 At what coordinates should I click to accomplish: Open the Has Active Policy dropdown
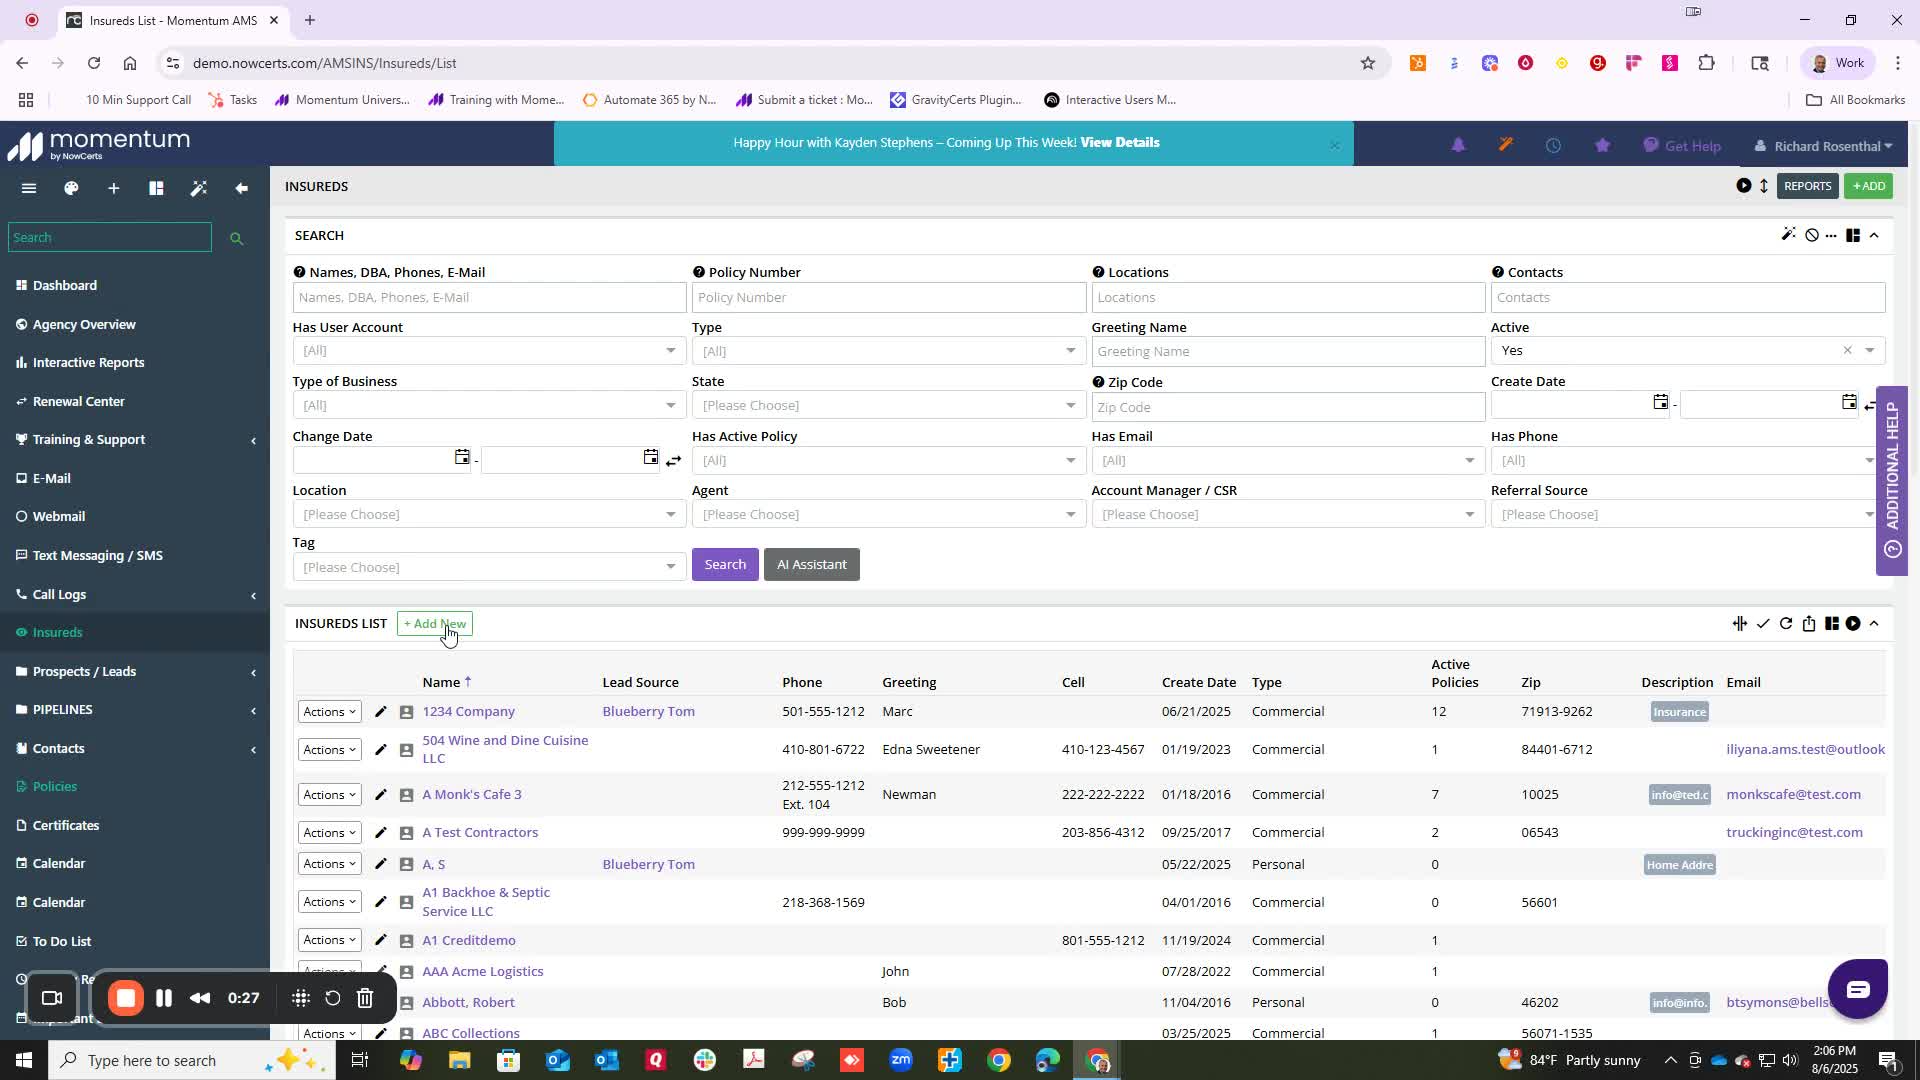coord(887,460)
